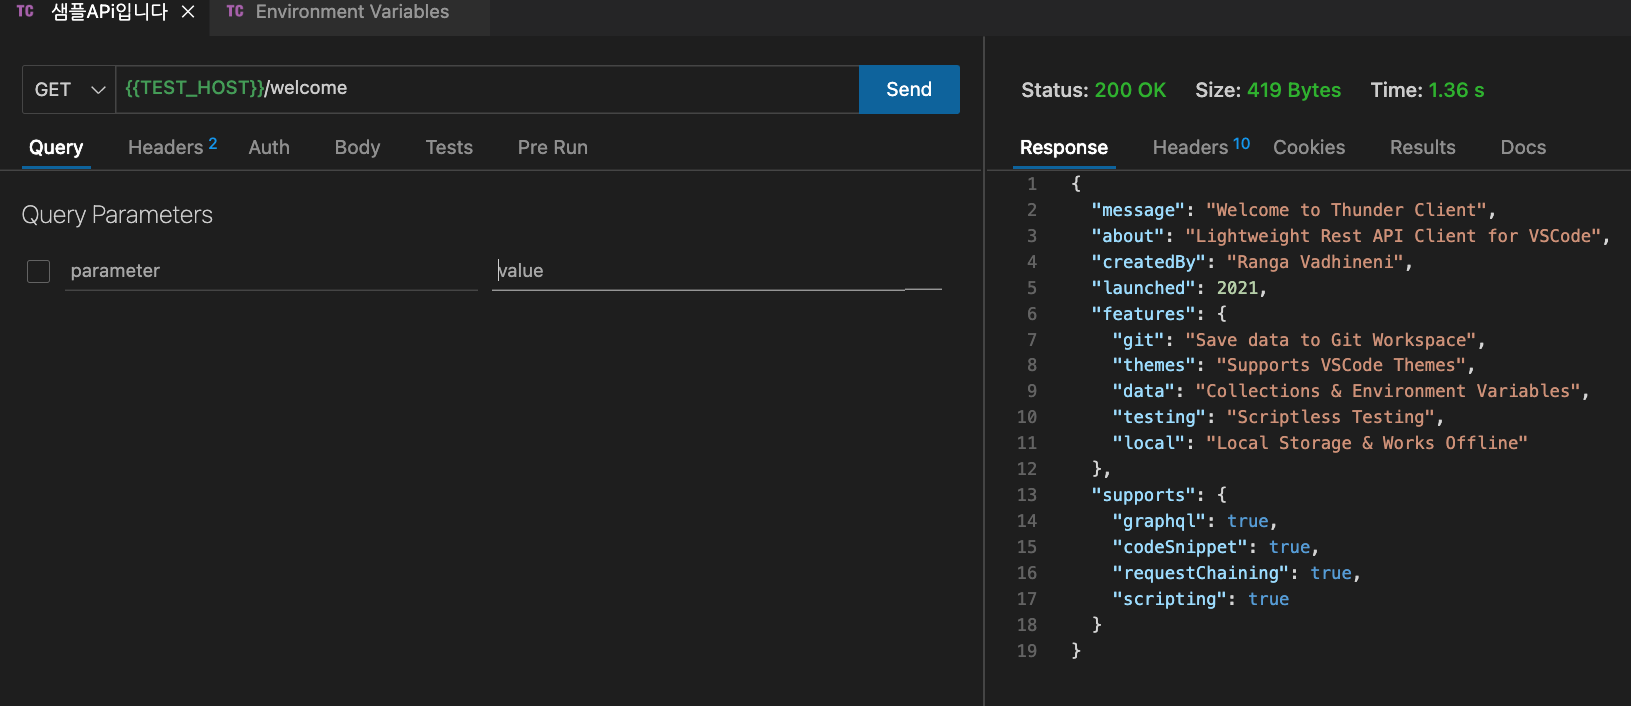Viewport: 1631px width, 706px height.
Task: Click the TC icon on 샘플API입니다 tab
Action: pyautogui.click(x=25, y=12)
